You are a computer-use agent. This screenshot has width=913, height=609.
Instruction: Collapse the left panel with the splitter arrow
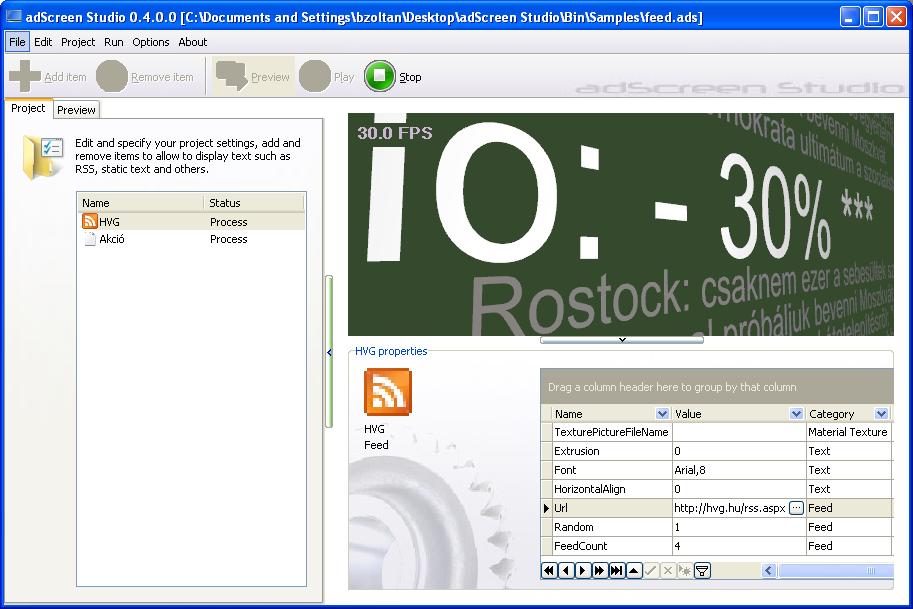pos(329,352)
